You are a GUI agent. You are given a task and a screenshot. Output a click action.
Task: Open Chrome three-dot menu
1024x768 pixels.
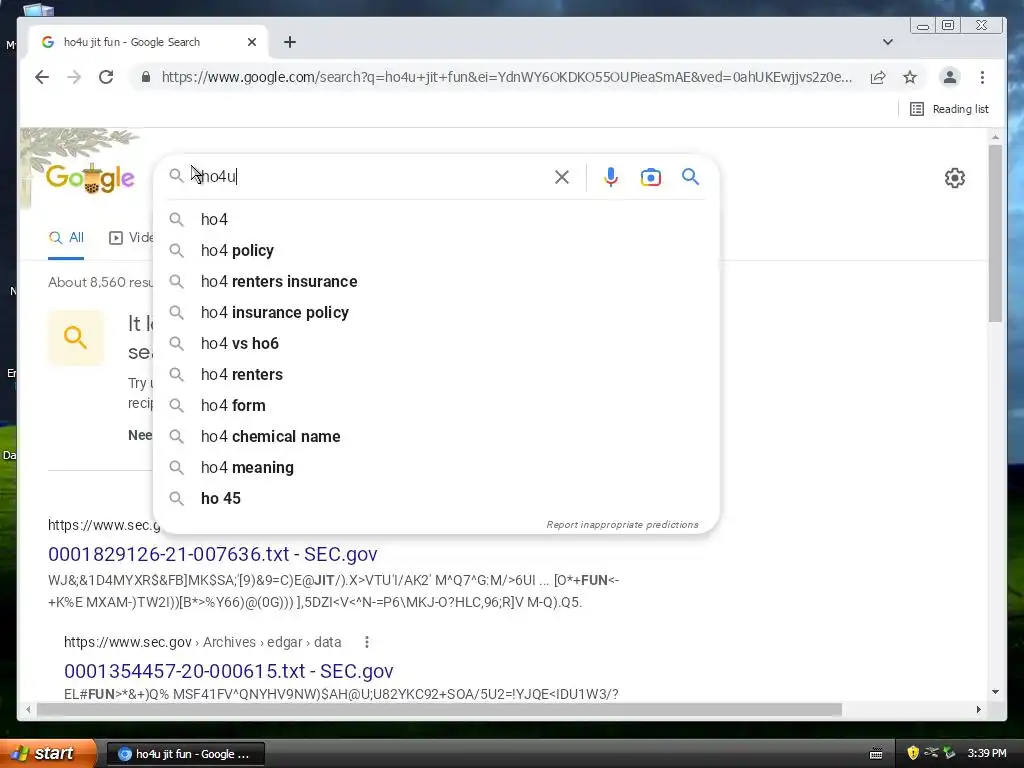point(982,77)
